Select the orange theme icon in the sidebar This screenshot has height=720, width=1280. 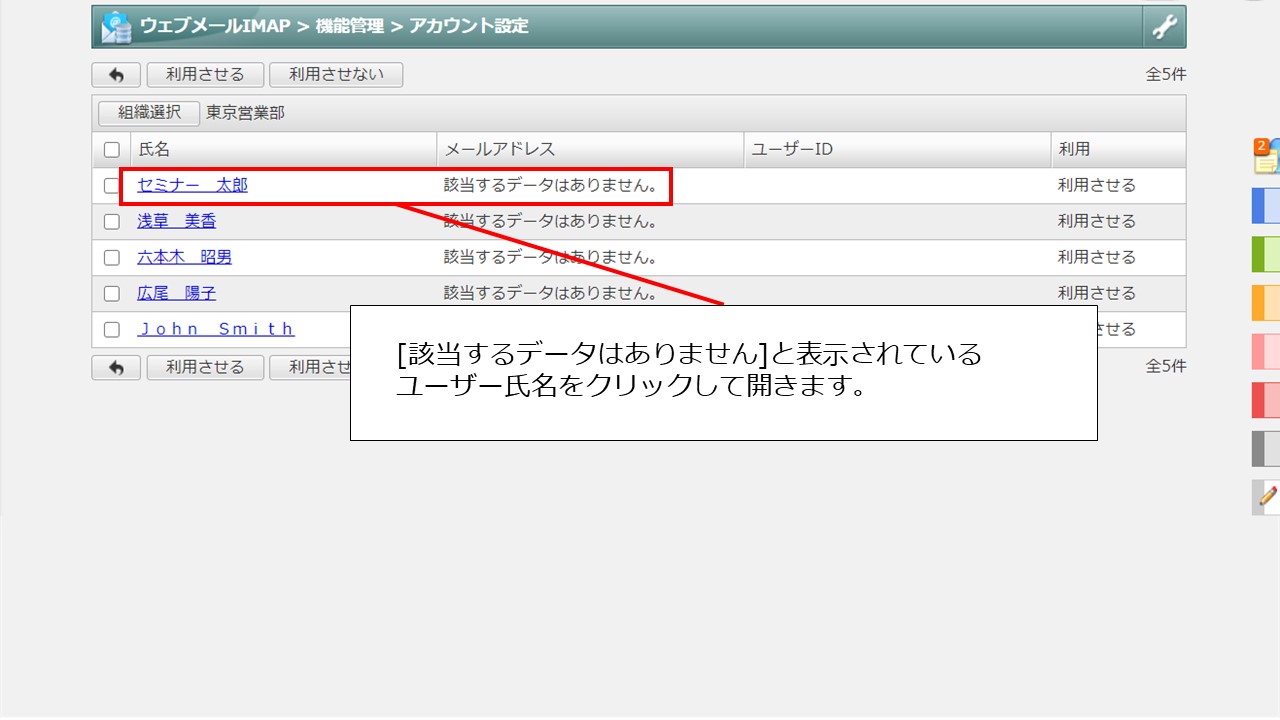pos(1266,302)
